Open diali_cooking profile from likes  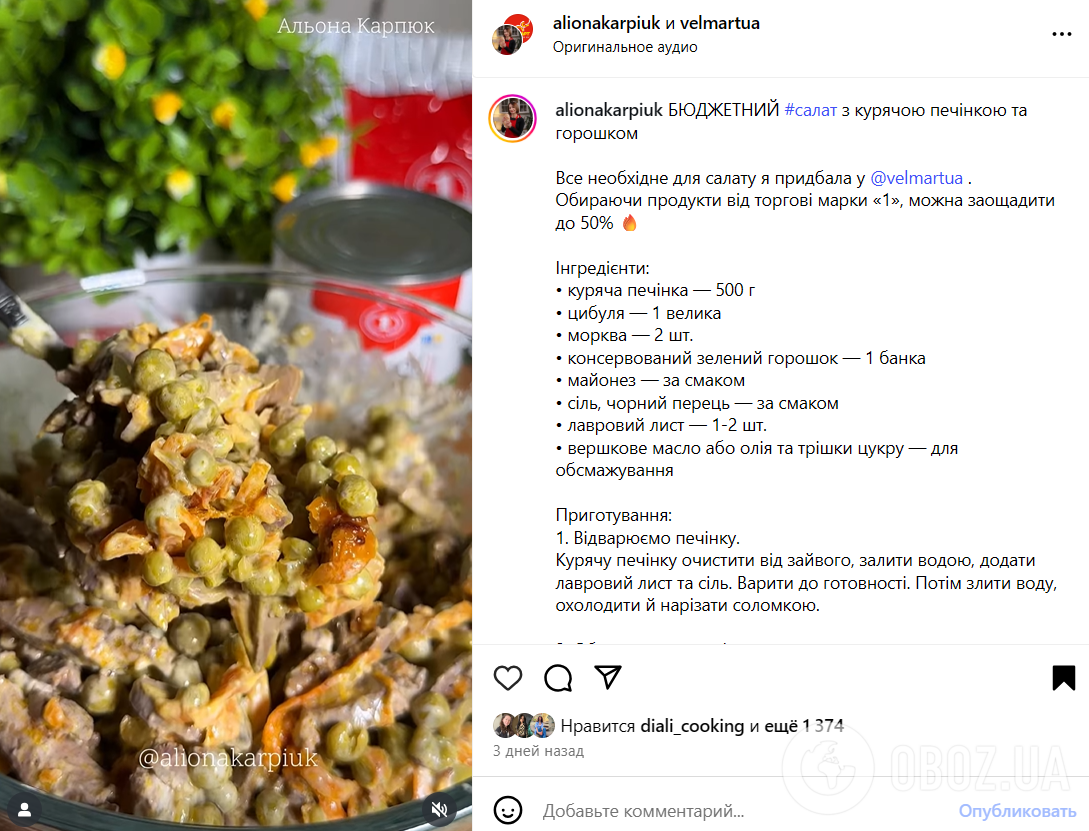[x=692, y=725]
